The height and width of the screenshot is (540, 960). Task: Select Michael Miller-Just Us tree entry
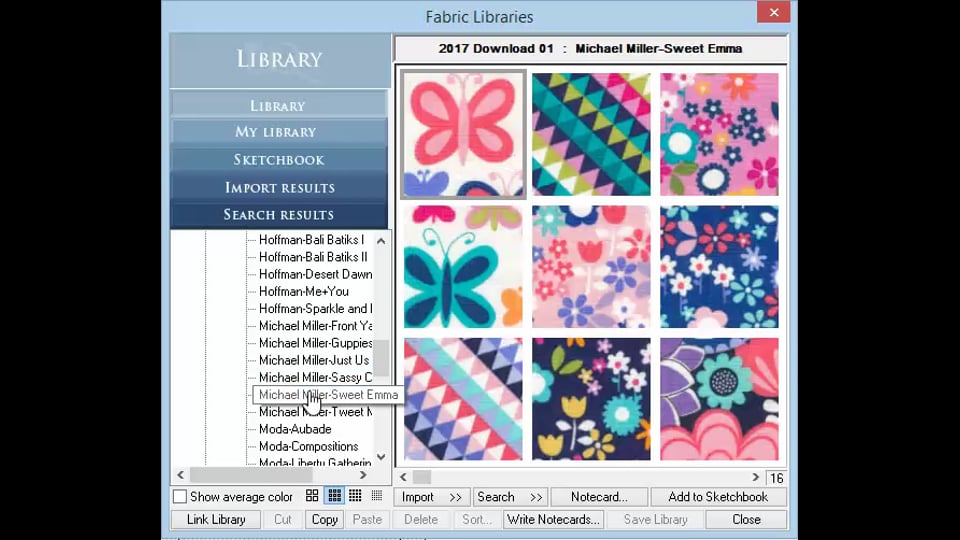(x=314, y=360)
